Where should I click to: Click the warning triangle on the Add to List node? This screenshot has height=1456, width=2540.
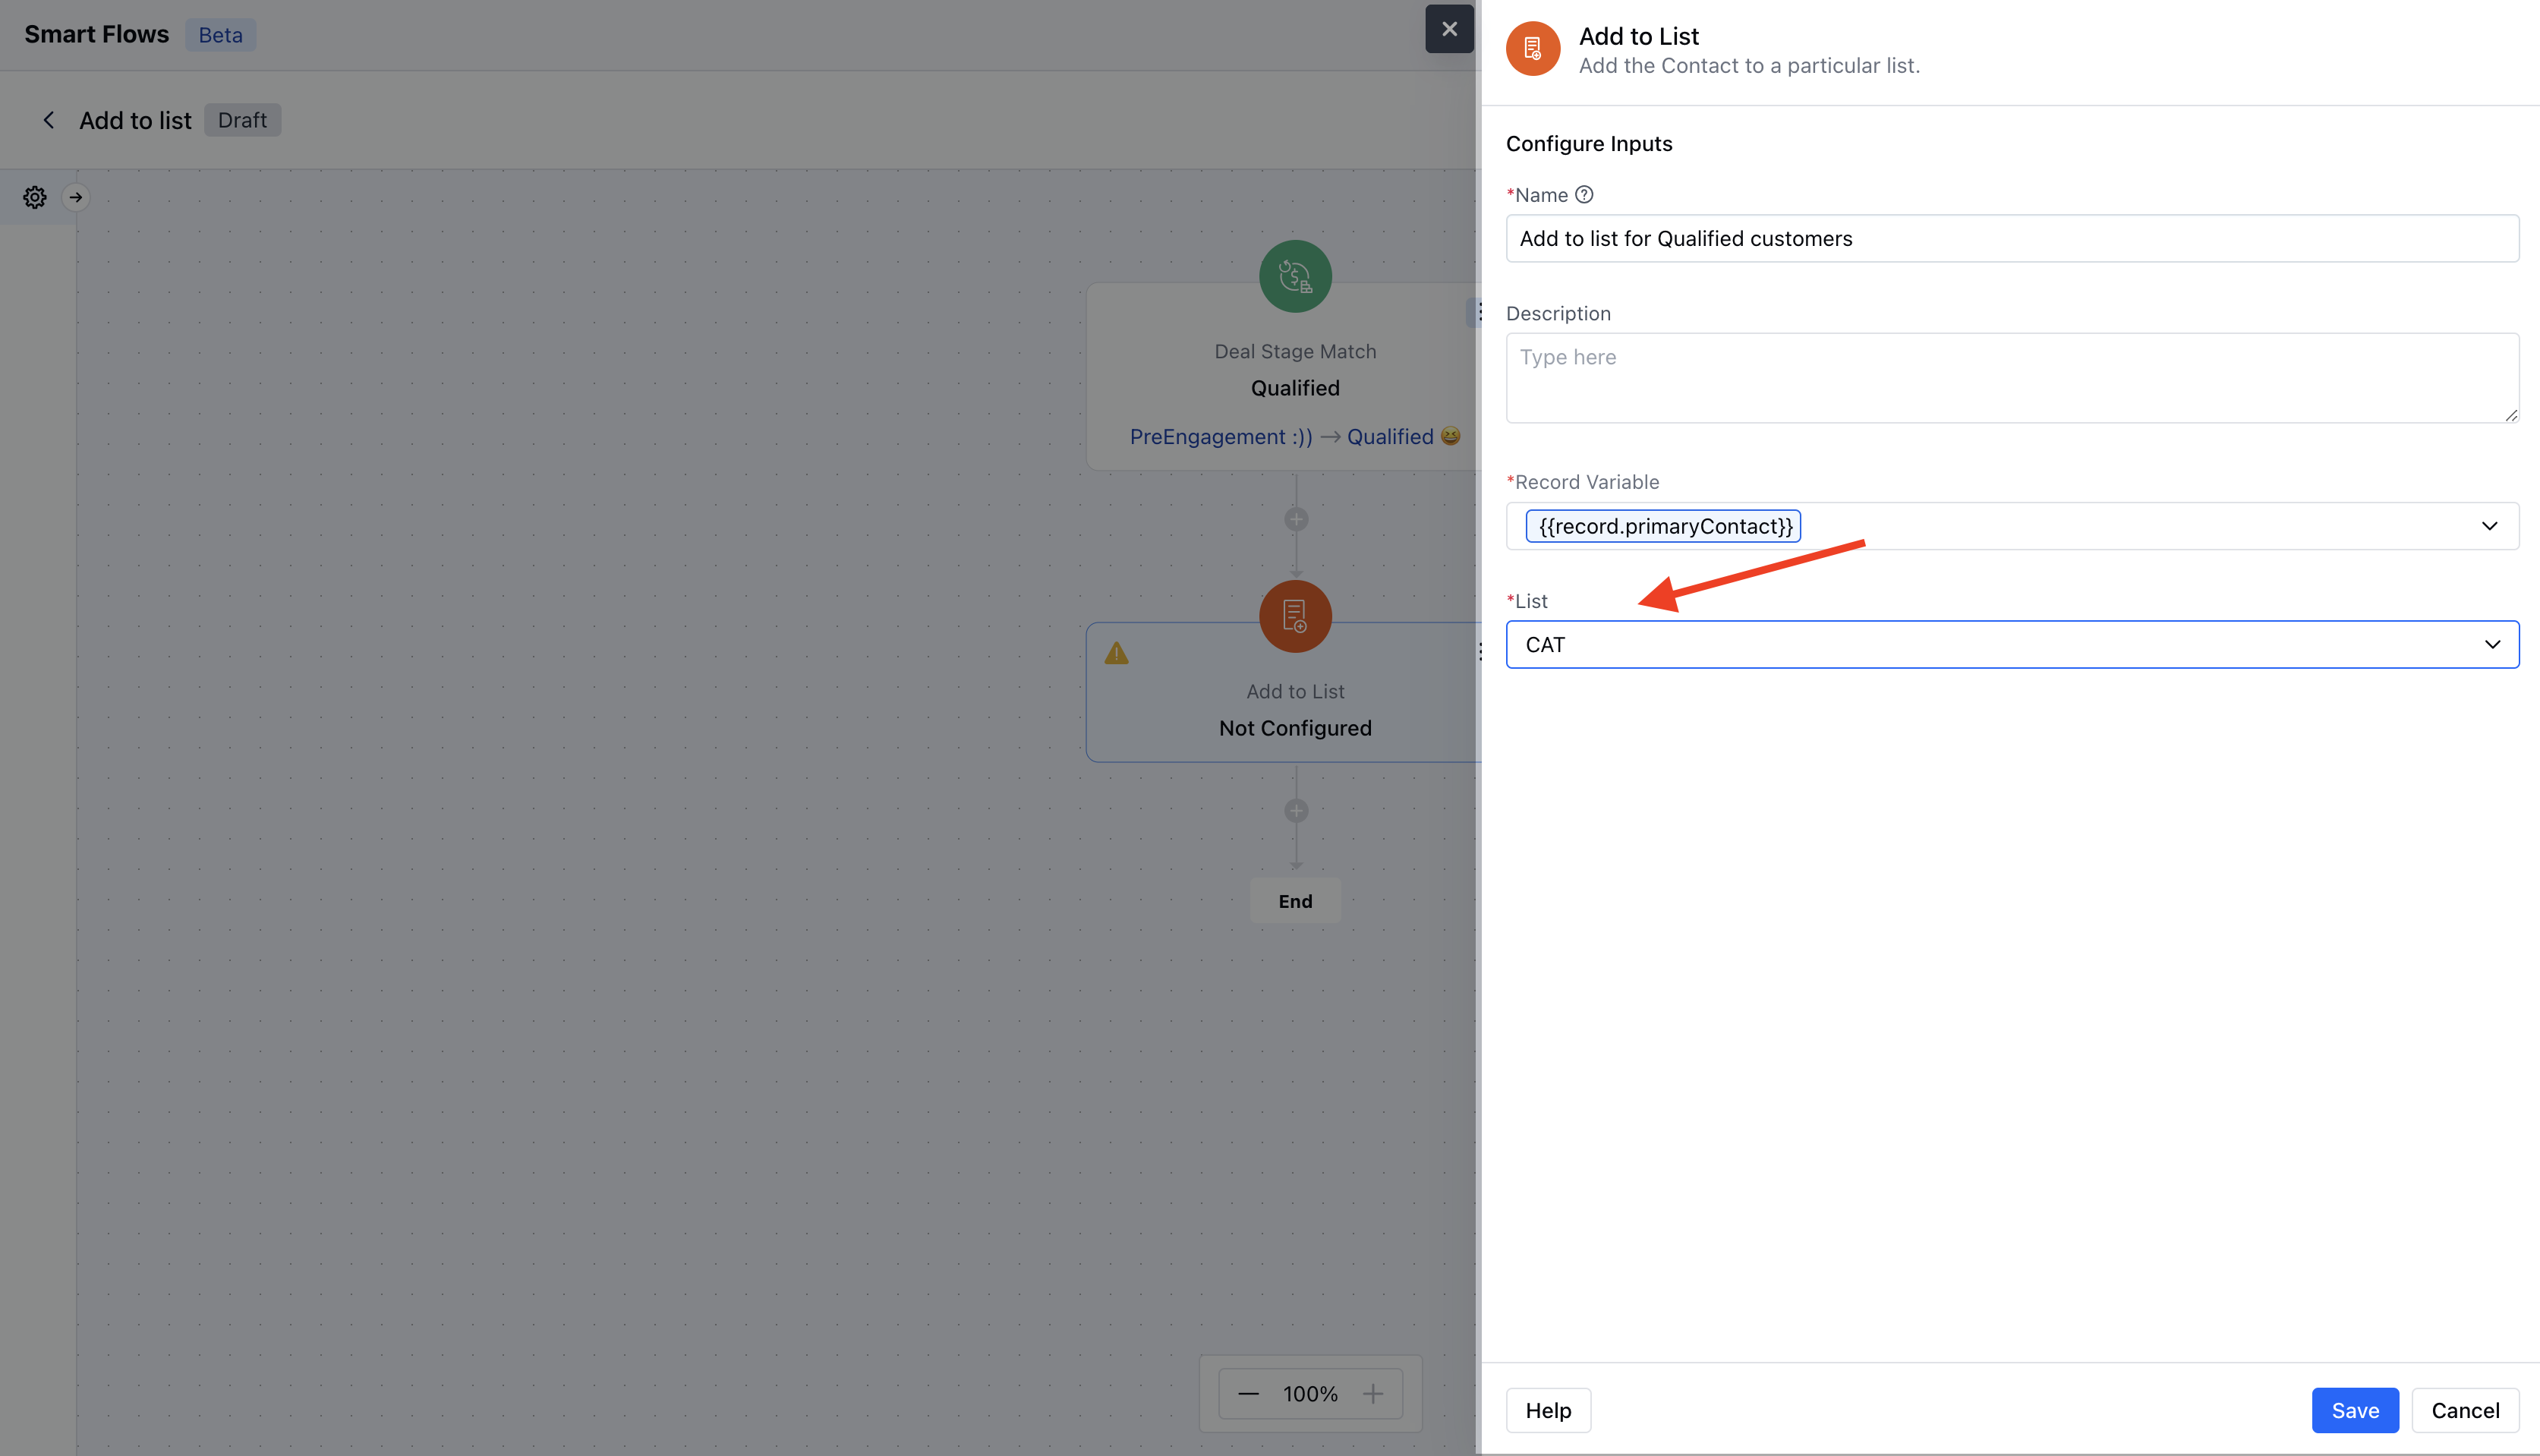click(1116, 654)
